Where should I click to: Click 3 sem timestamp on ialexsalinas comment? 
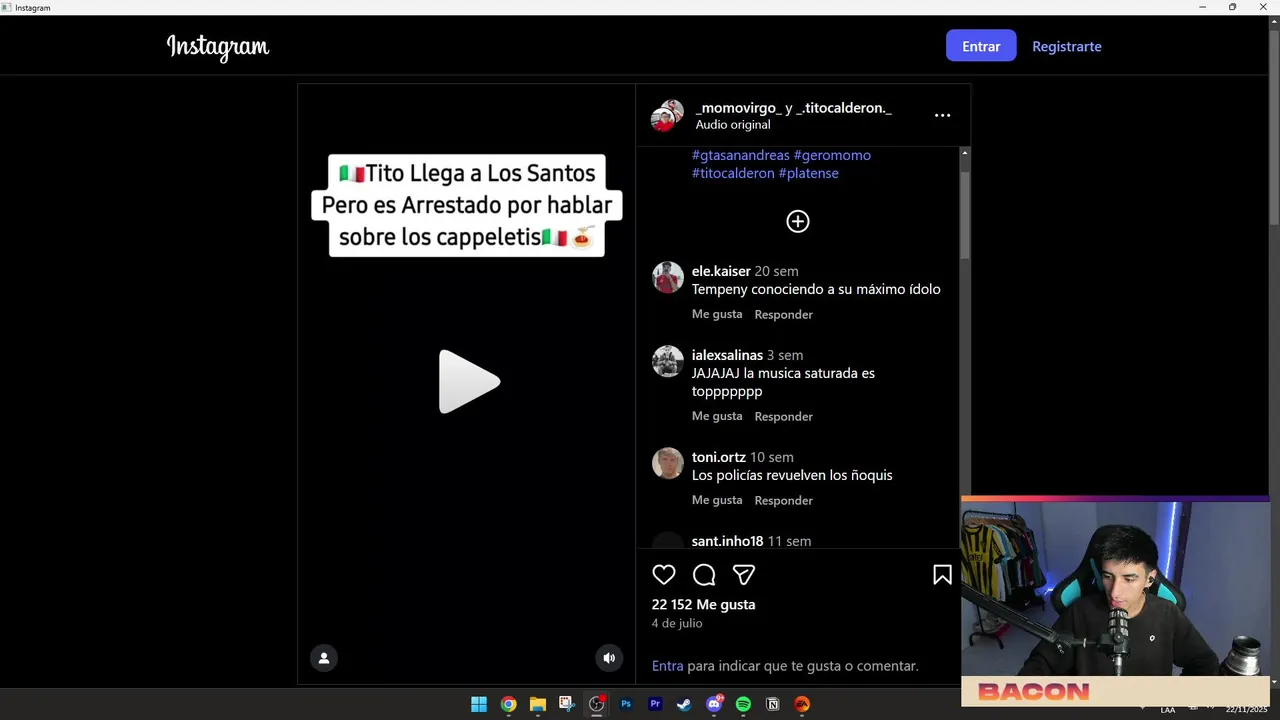click(x=785, y=355)
